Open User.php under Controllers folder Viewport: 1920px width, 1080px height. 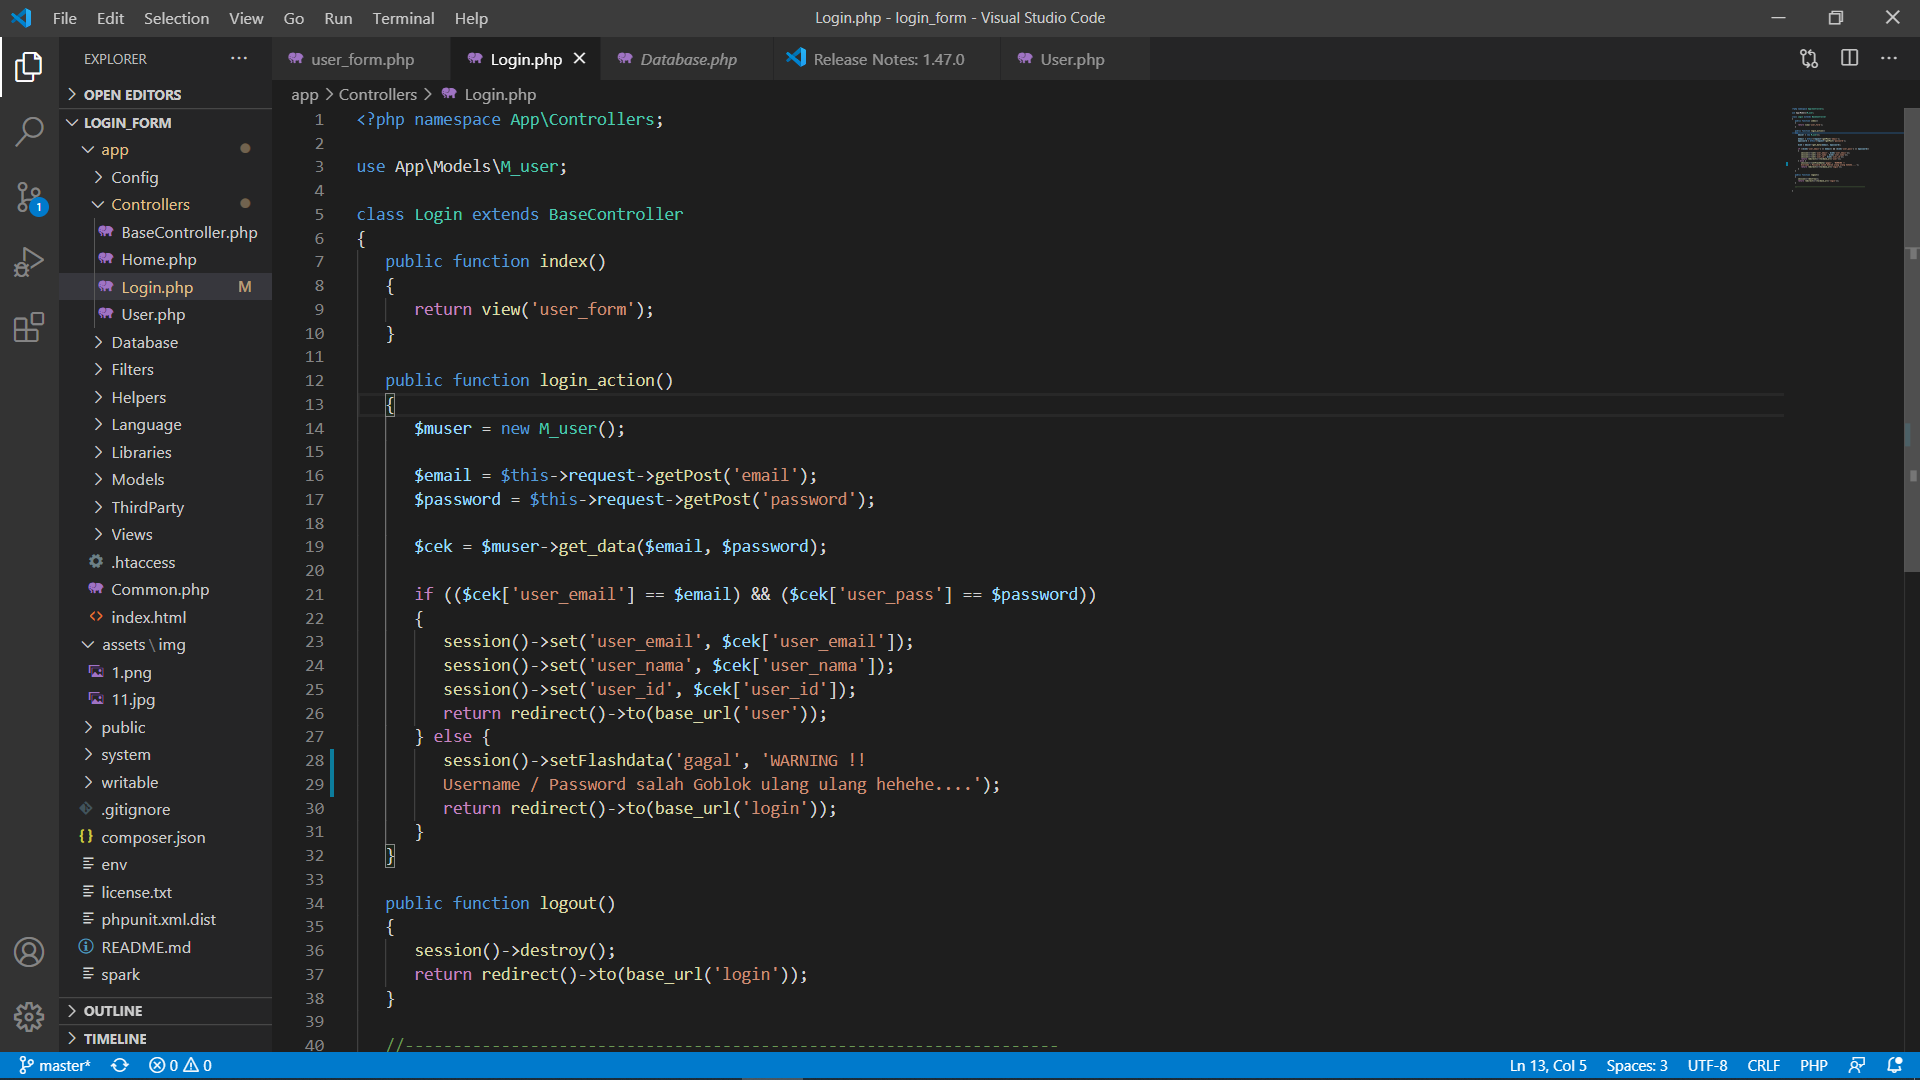pos(165,314)
